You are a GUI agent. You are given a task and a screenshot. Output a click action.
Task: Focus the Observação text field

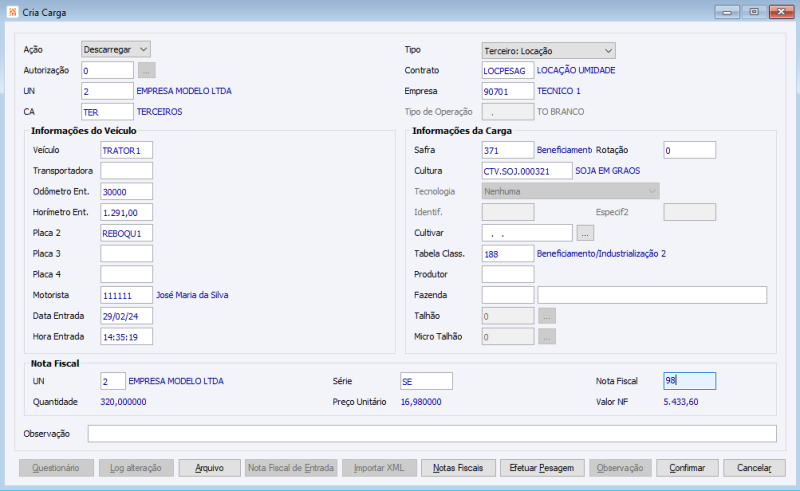432,434
